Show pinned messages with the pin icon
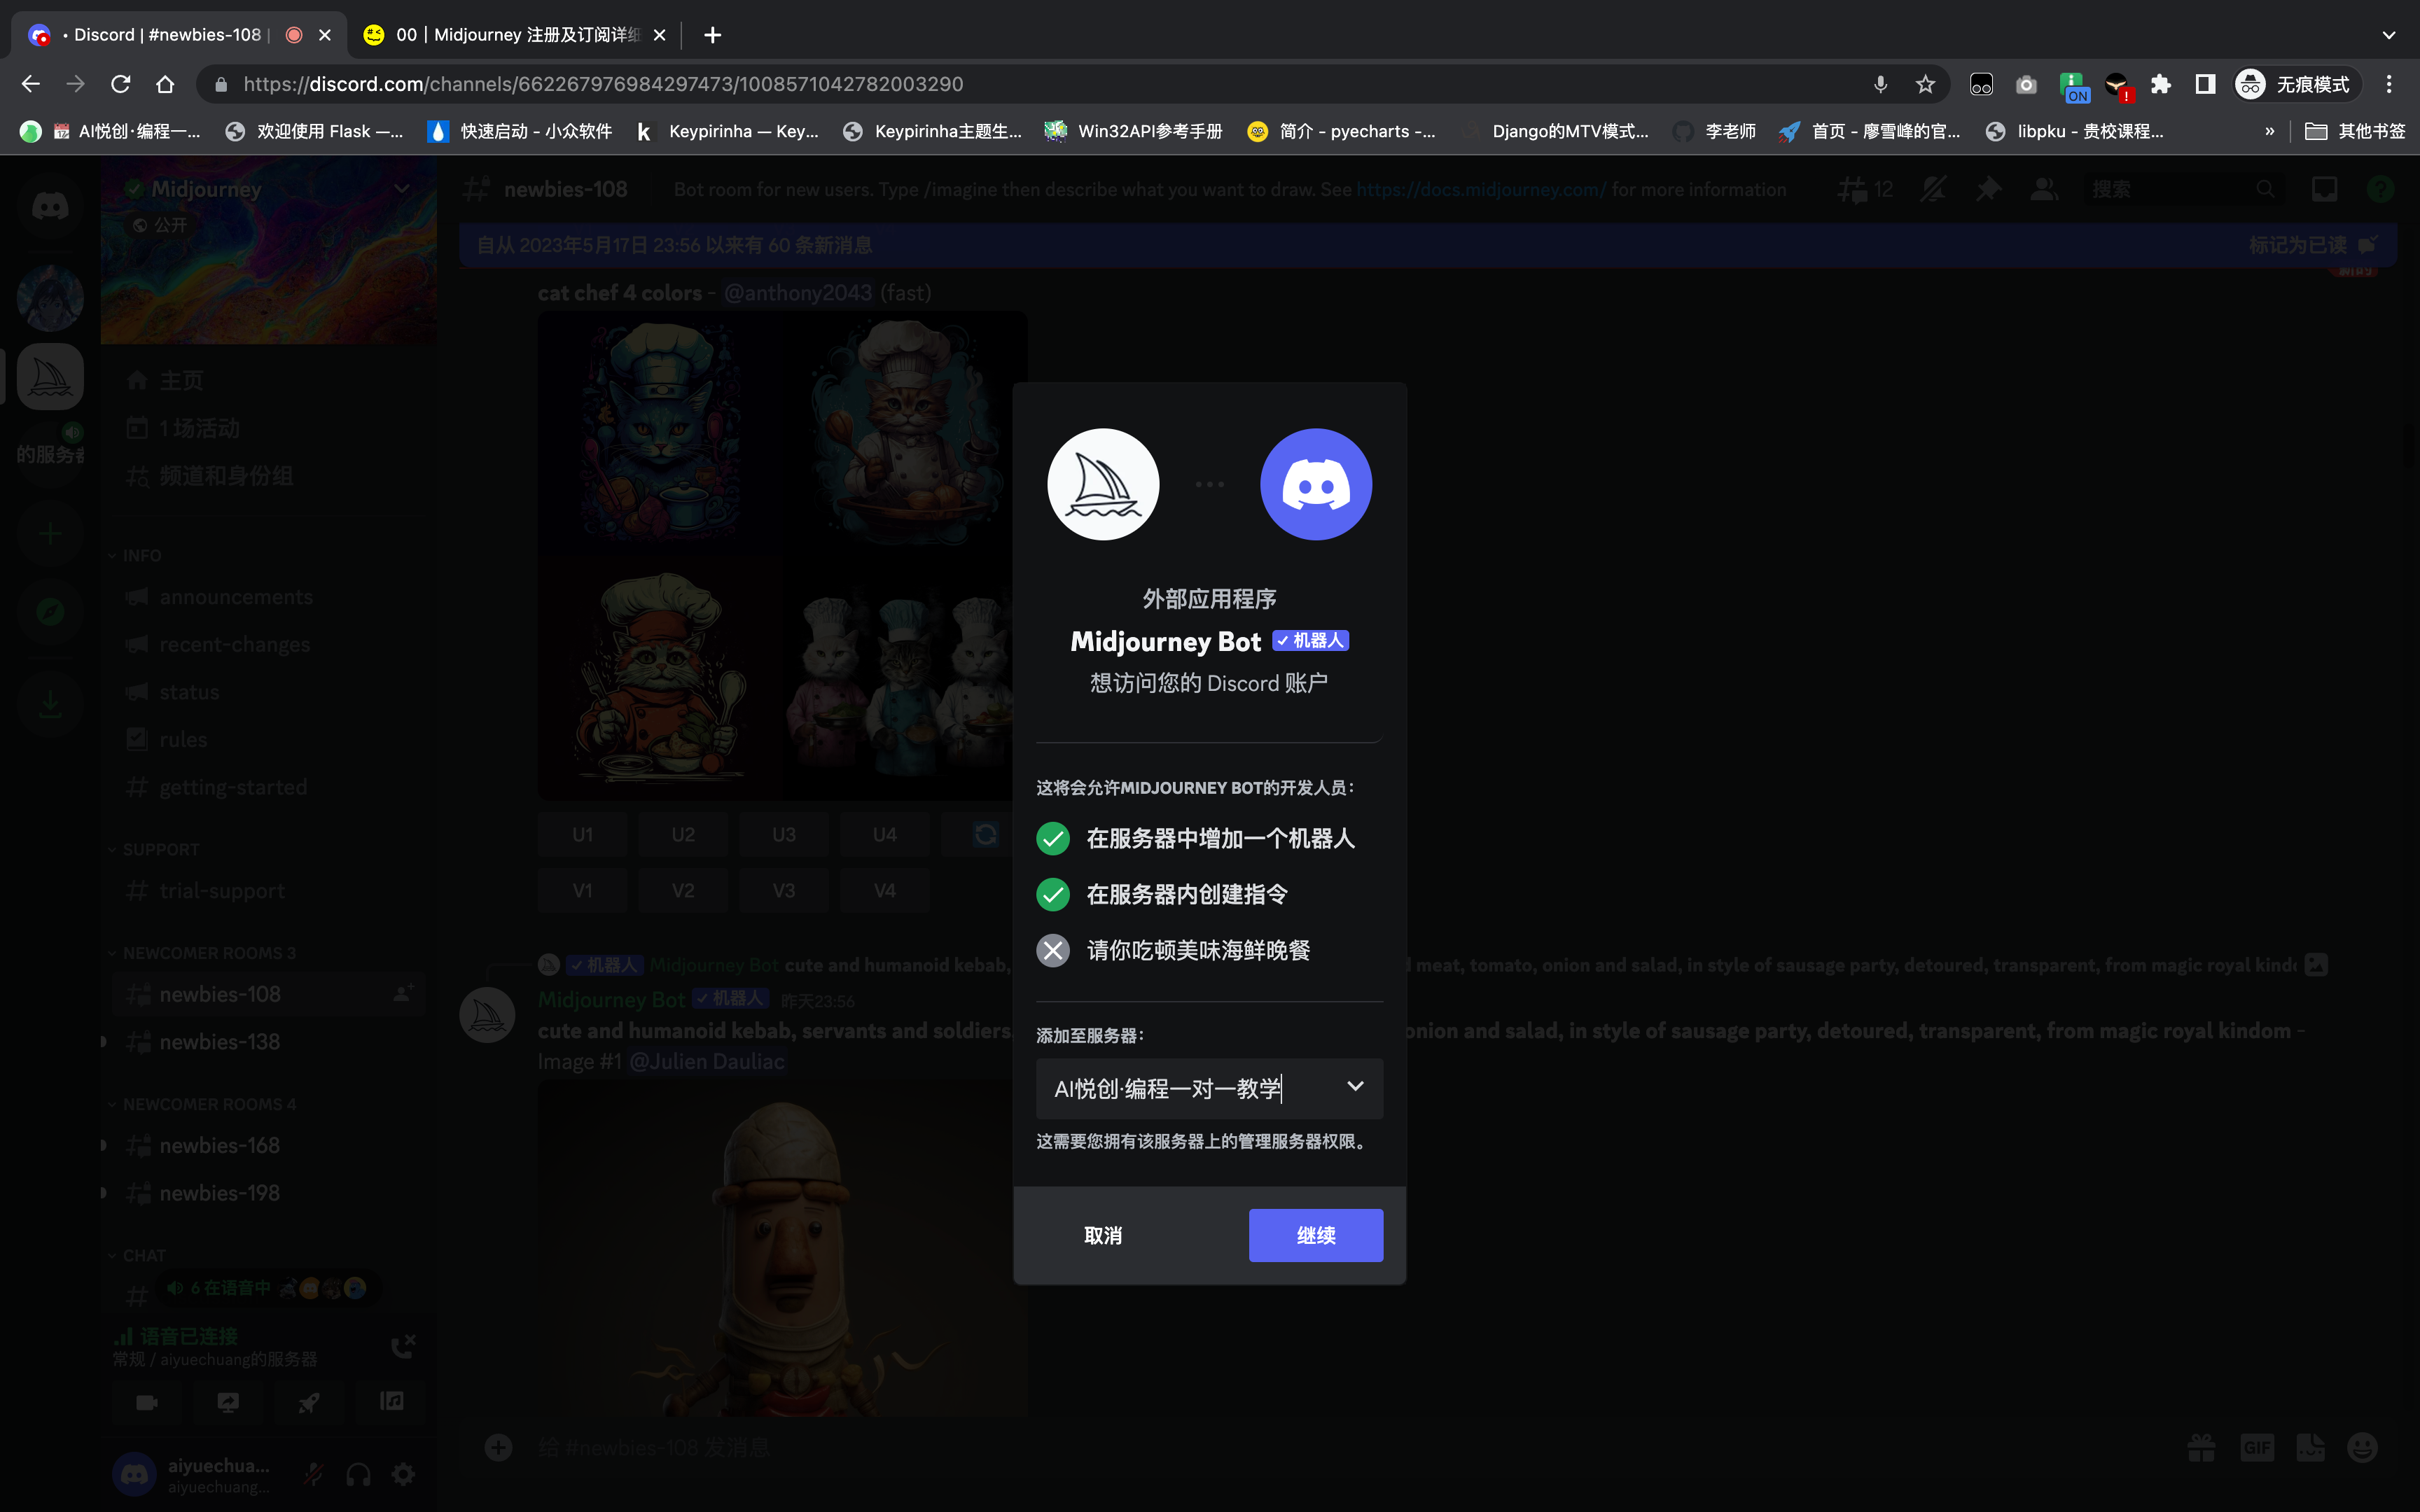Viewport: 2420px width, 1512px height. (1988, 189)
